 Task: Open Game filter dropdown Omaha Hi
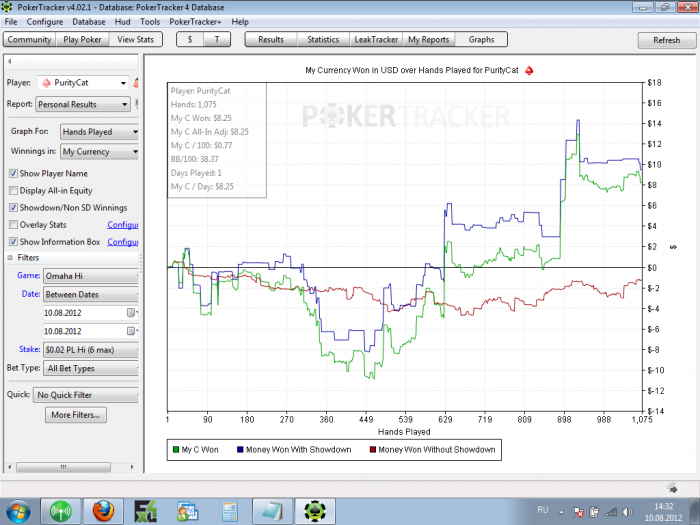click(91, 276)
